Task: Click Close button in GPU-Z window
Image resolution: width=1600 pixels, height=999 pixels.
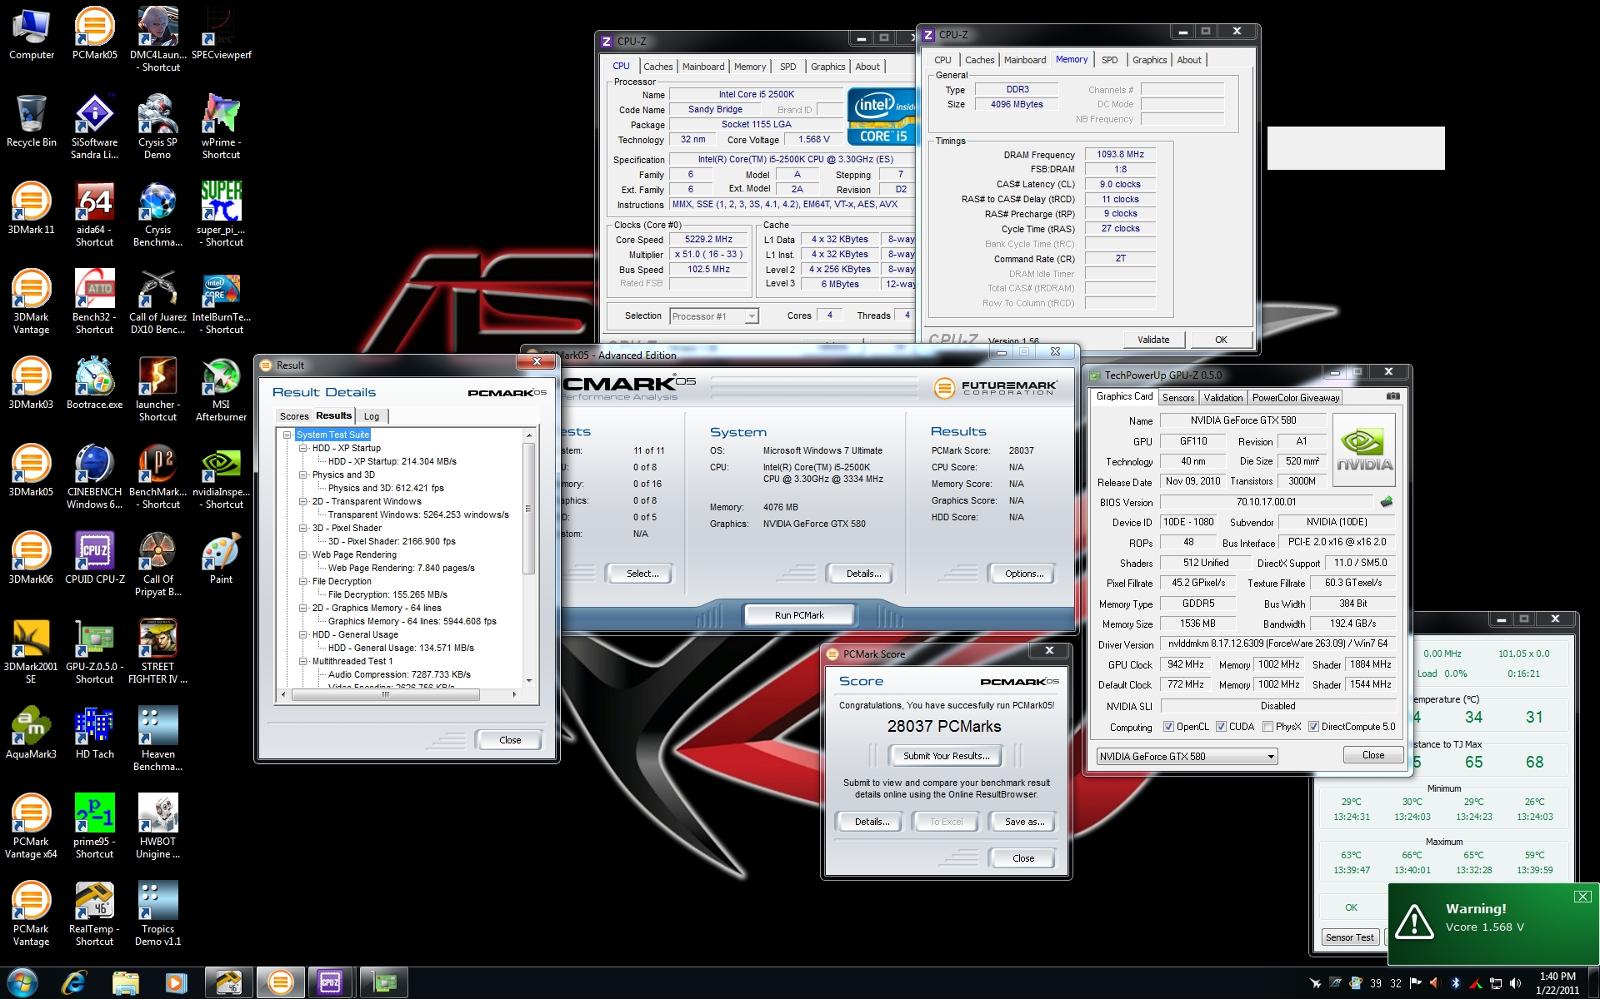Action: tap(1373, 755)
